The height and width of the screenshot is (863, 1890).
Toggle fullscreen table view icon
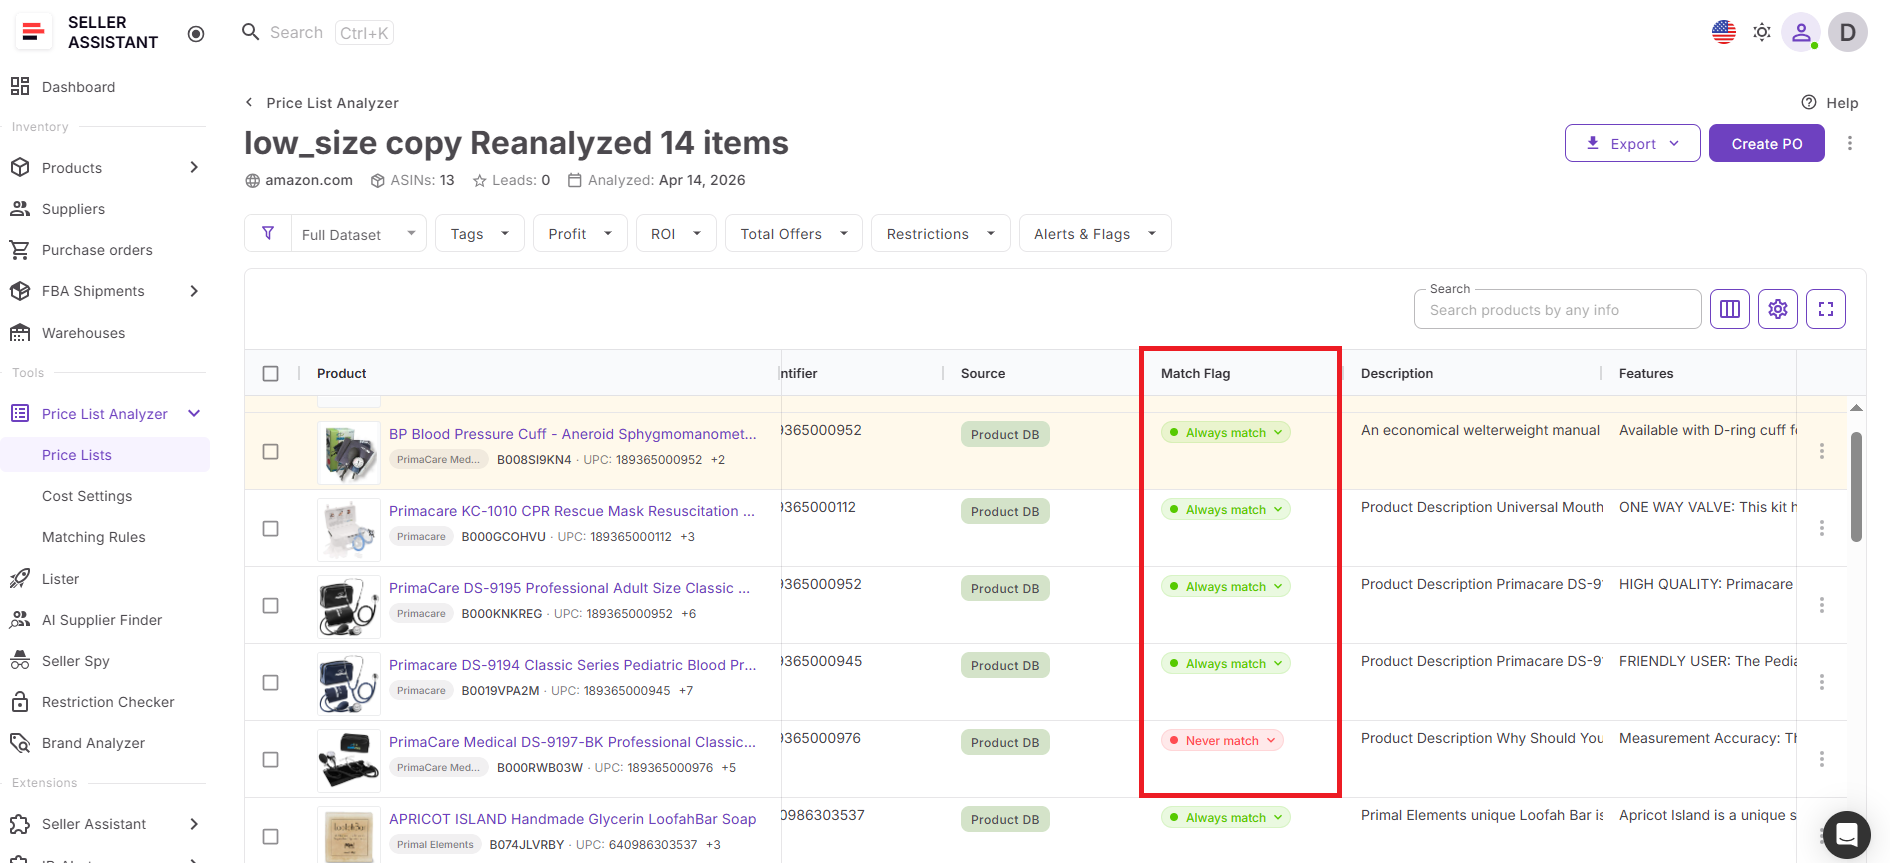pyautogui.click(x=1826, y=309)
